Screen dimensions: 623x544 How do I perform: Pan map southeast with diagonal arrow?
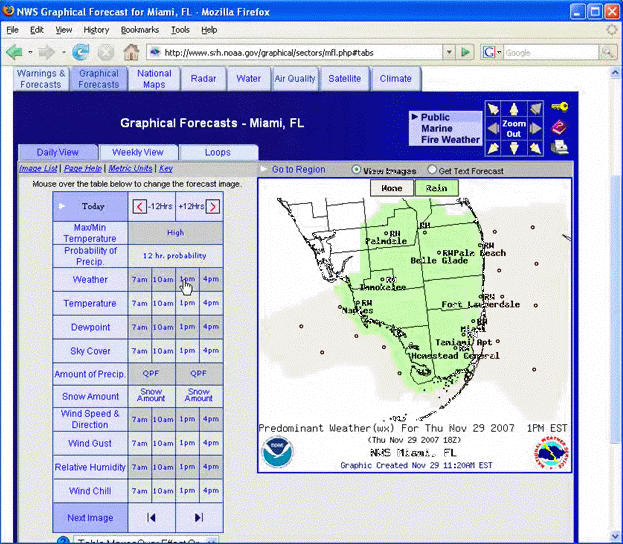click(535, 148)
